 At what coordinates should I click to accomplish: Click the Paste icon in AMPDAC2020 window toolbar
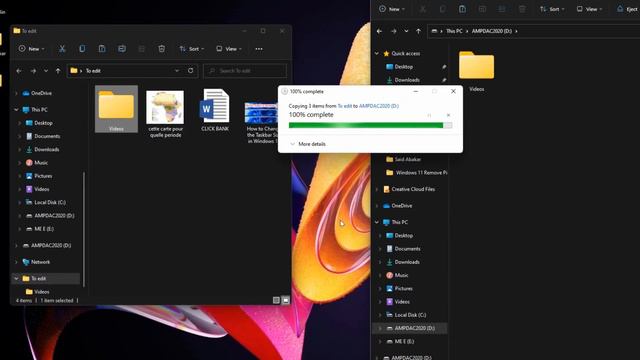click(x=462, y=9)
